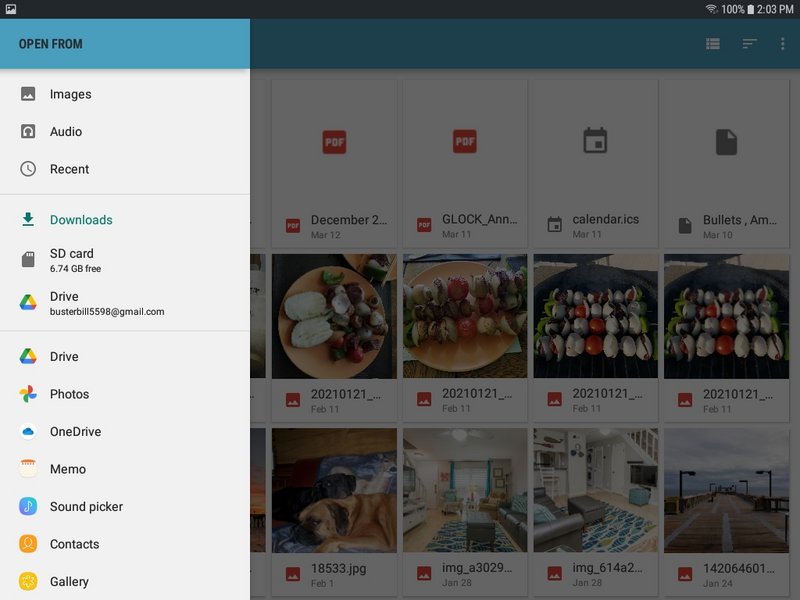The image size is (800, 600).
Task: Tap the Wi-Fi status icon
Action: pyautogui.click(x=712, y=9)
